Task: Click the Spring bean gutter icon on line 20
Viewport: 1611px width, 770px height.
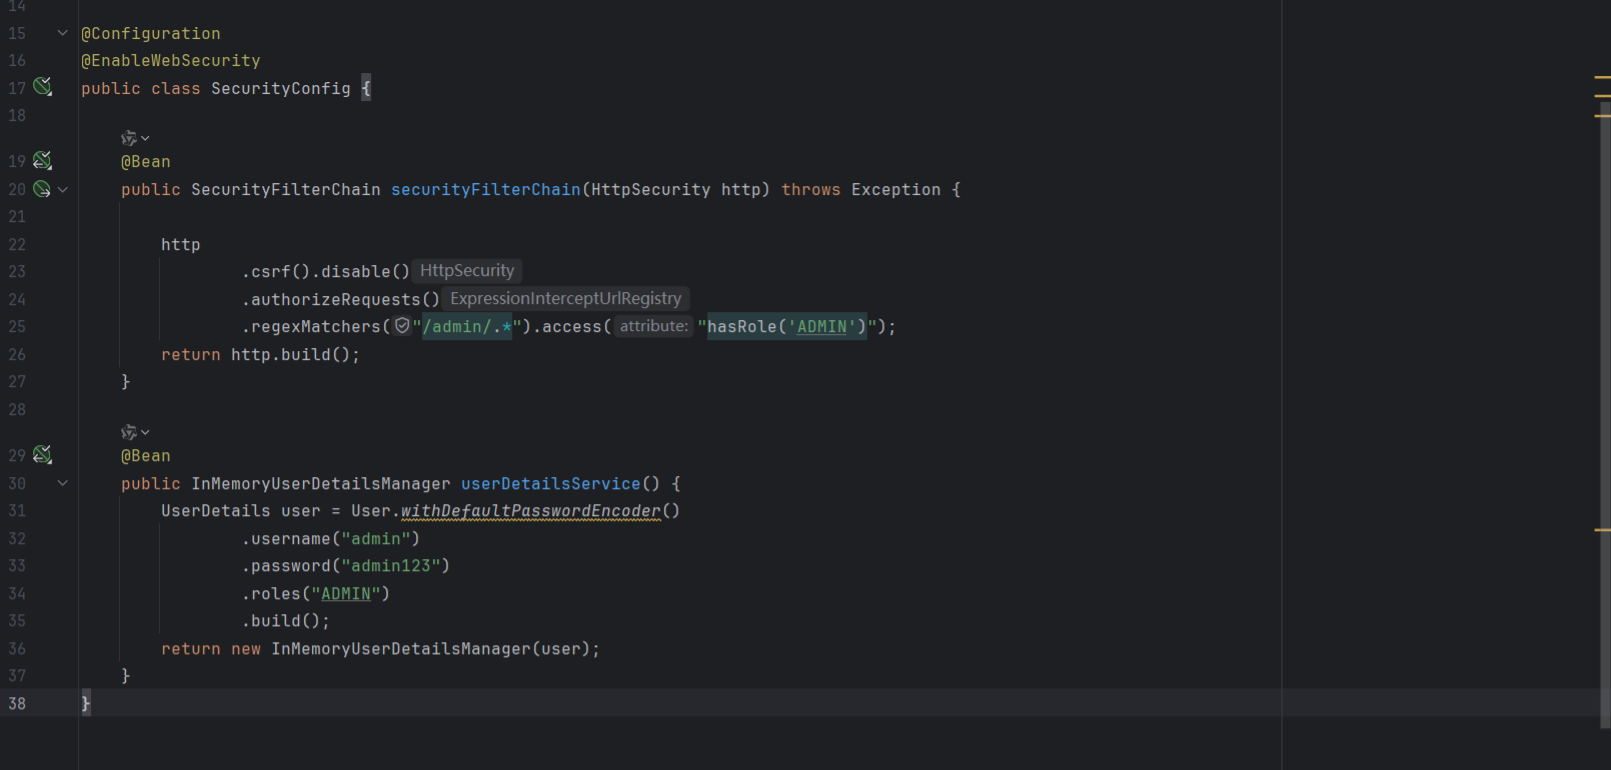Action: click(42, 189)
